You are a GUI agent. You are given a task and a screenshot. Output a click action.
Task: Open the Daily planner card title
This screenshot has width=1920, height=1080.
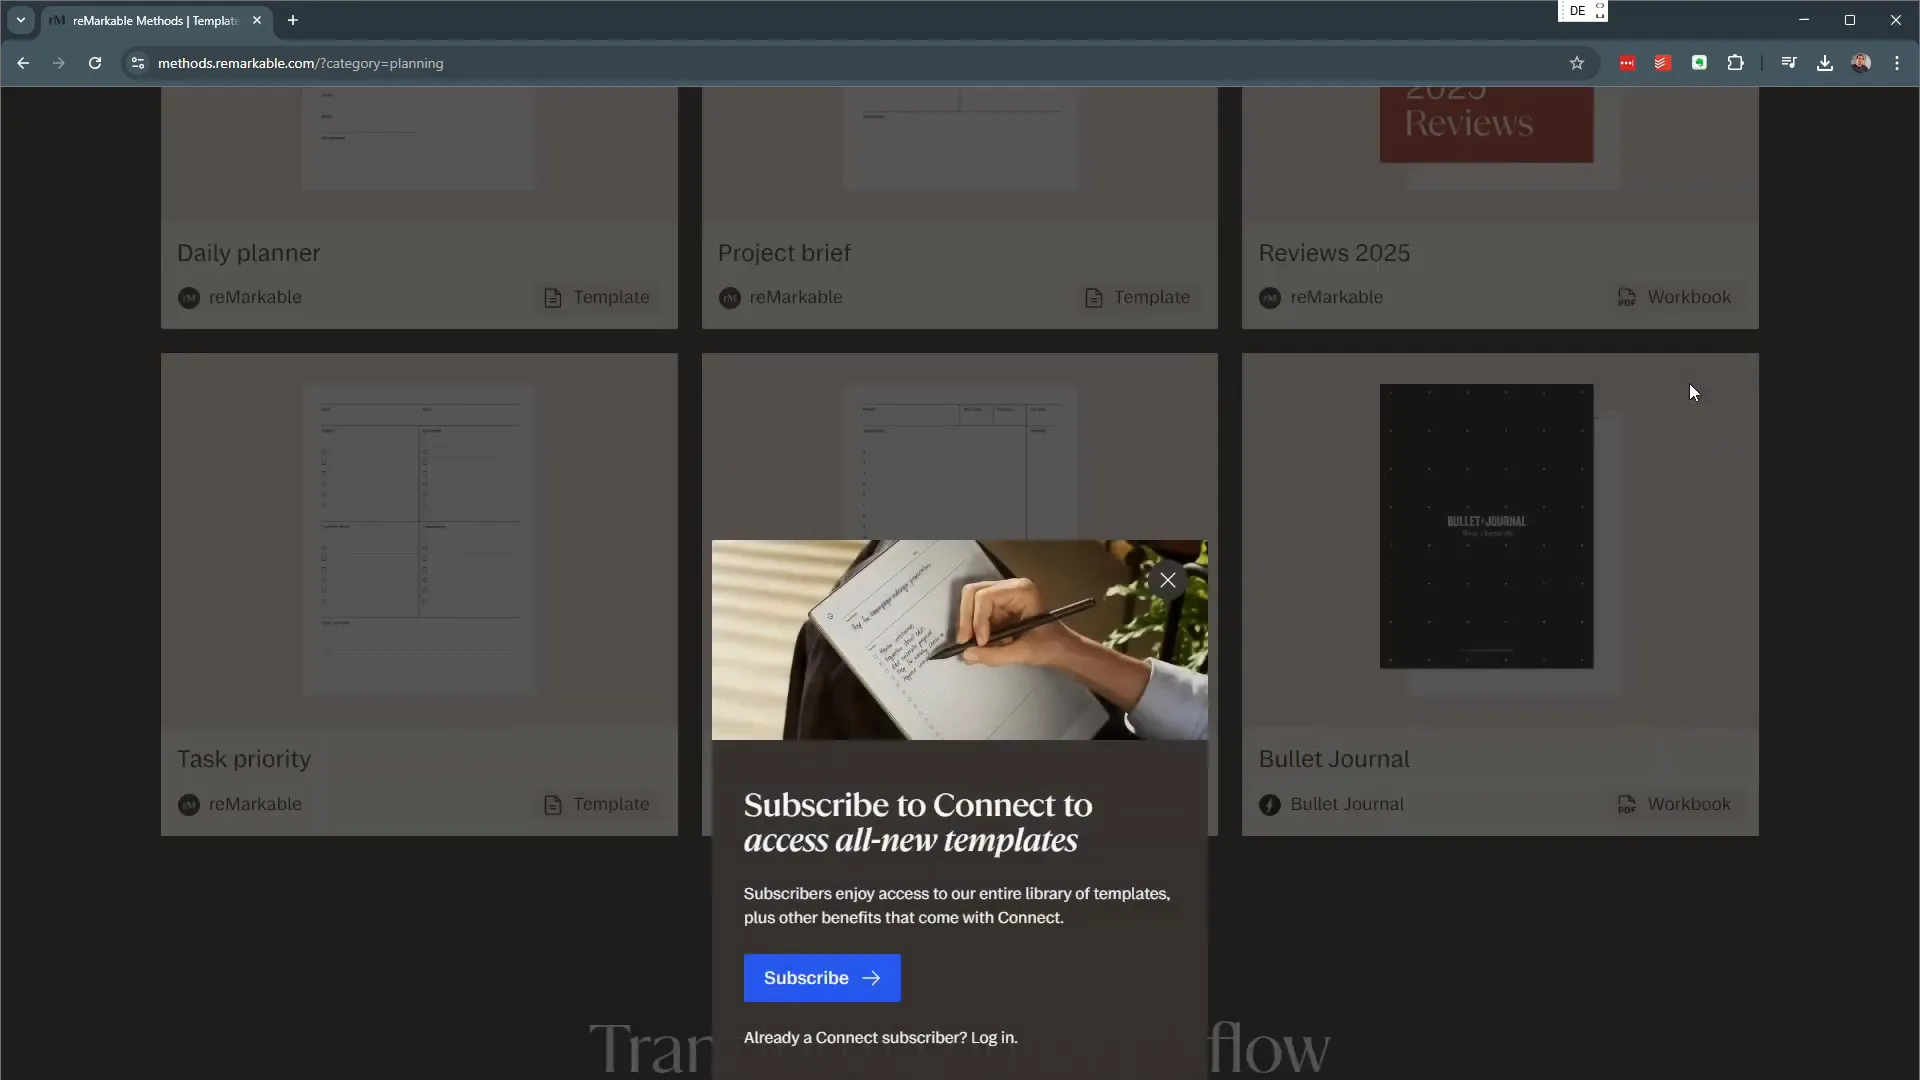(249, 253)
